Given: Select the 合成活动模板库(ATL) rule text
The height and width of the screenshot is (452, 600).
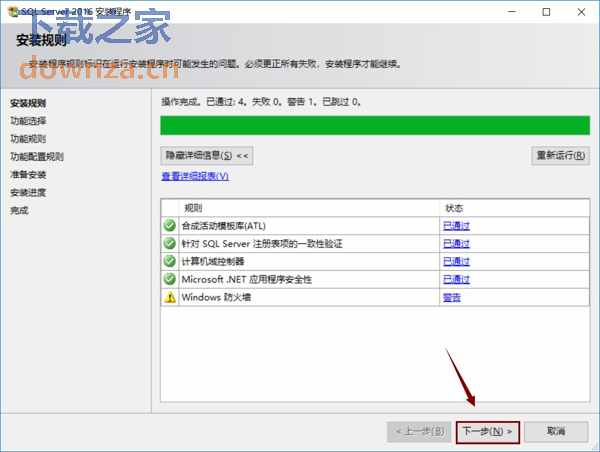Looking at the screenshot, I should coord(223,226).
